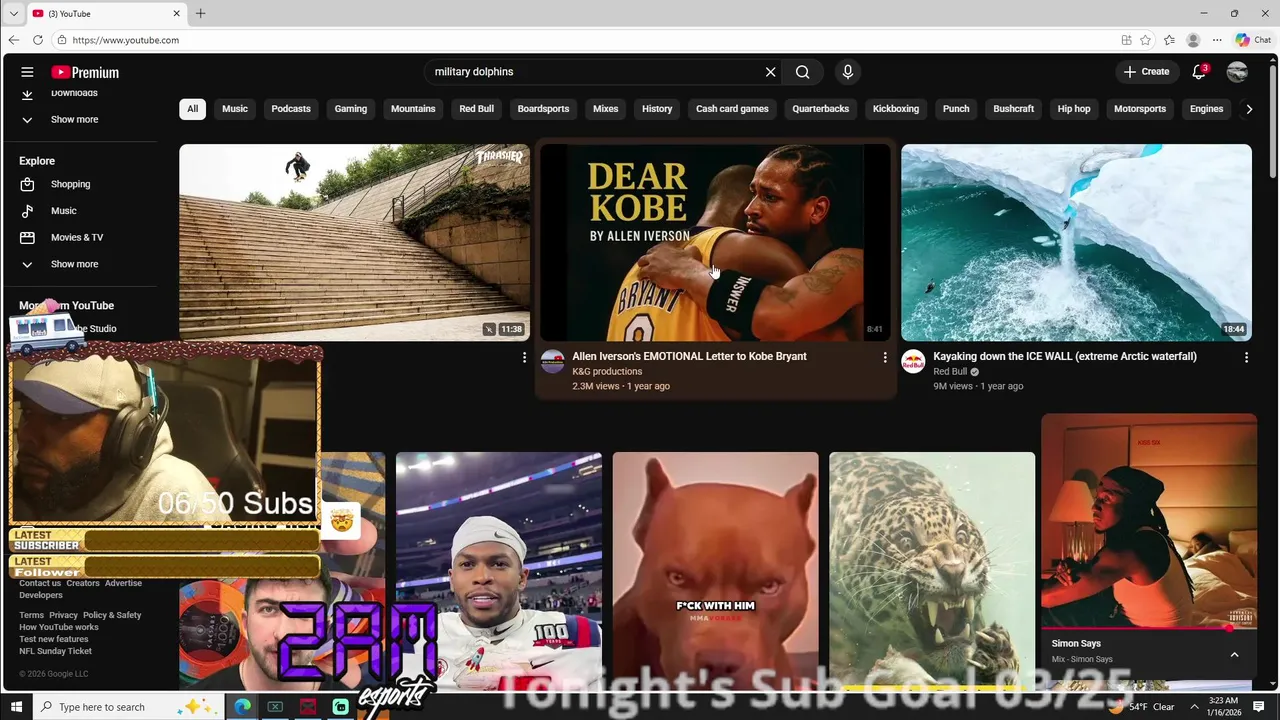Select the Music filter chip
Image resolution: width=1280 pixels, height=720 pixels.
[235, 109]
